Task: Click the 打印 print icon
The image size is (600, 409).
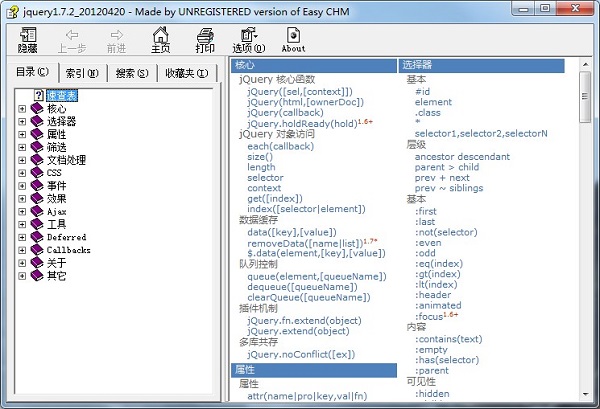Action: click(205, 35)
